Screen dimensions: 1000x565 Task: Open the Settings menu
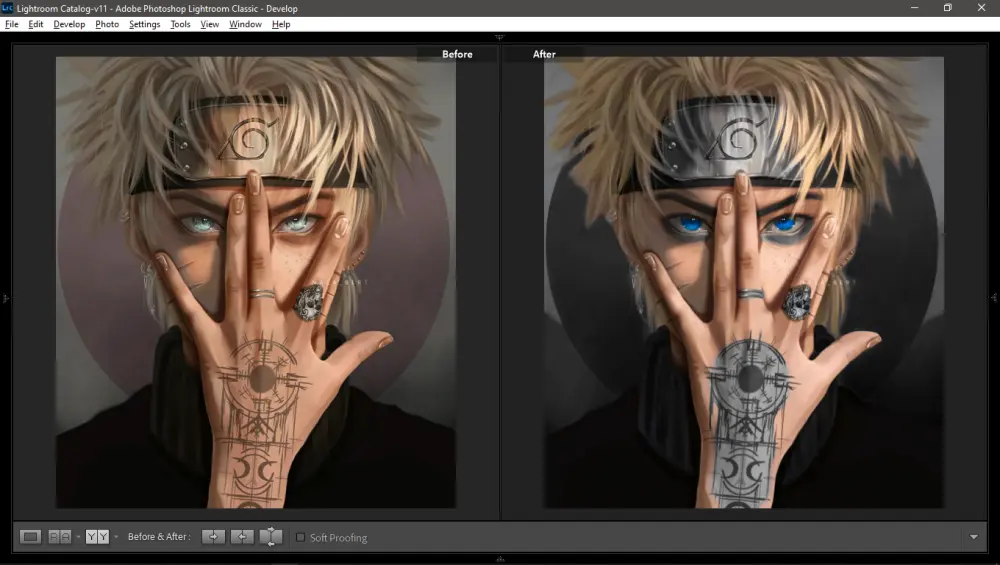[144, 24]
